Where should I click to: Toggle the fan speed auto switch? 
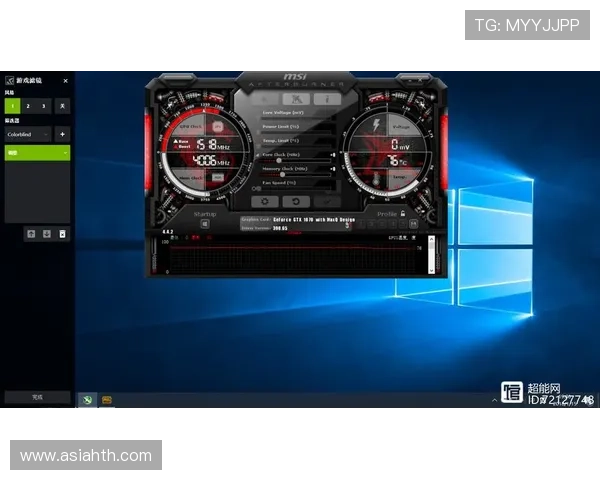click(x=256, y=189)
